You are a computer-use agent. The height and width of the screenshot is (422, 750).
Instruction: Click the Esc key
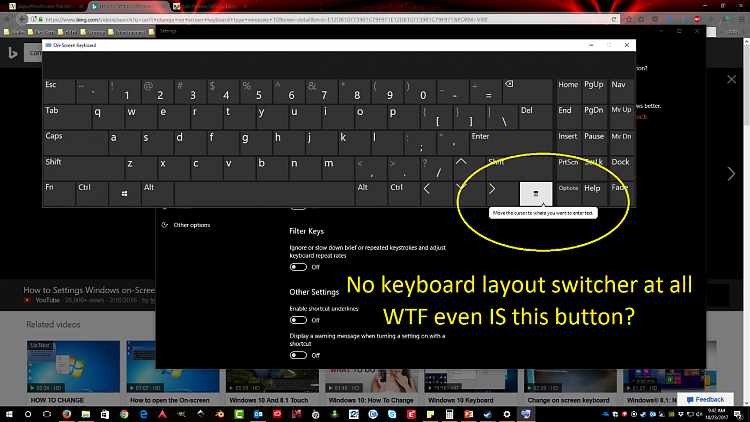tap(59, 91)
